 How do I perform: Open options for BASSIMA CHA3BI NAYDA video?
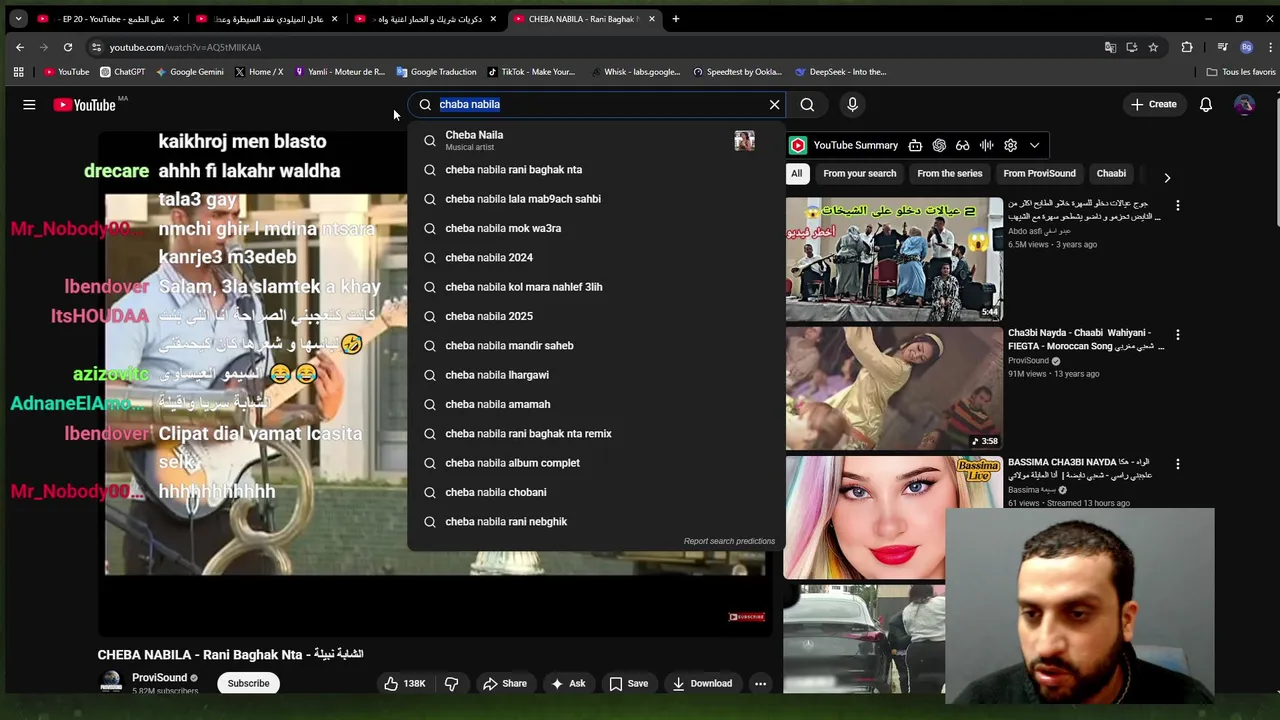coord(1177,464)
